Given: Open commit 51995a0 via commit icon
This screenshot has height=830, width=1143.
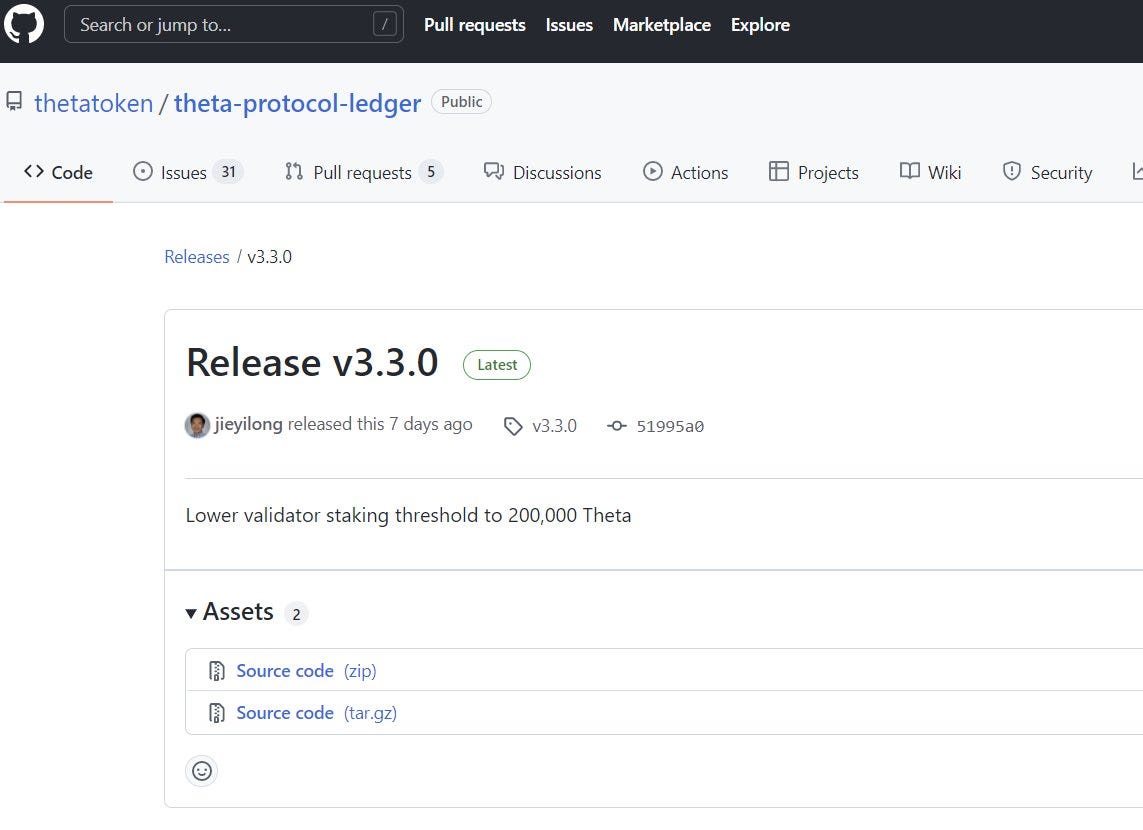Looking at the screenshot, I should pyautogui.click(x=617, y=425).
